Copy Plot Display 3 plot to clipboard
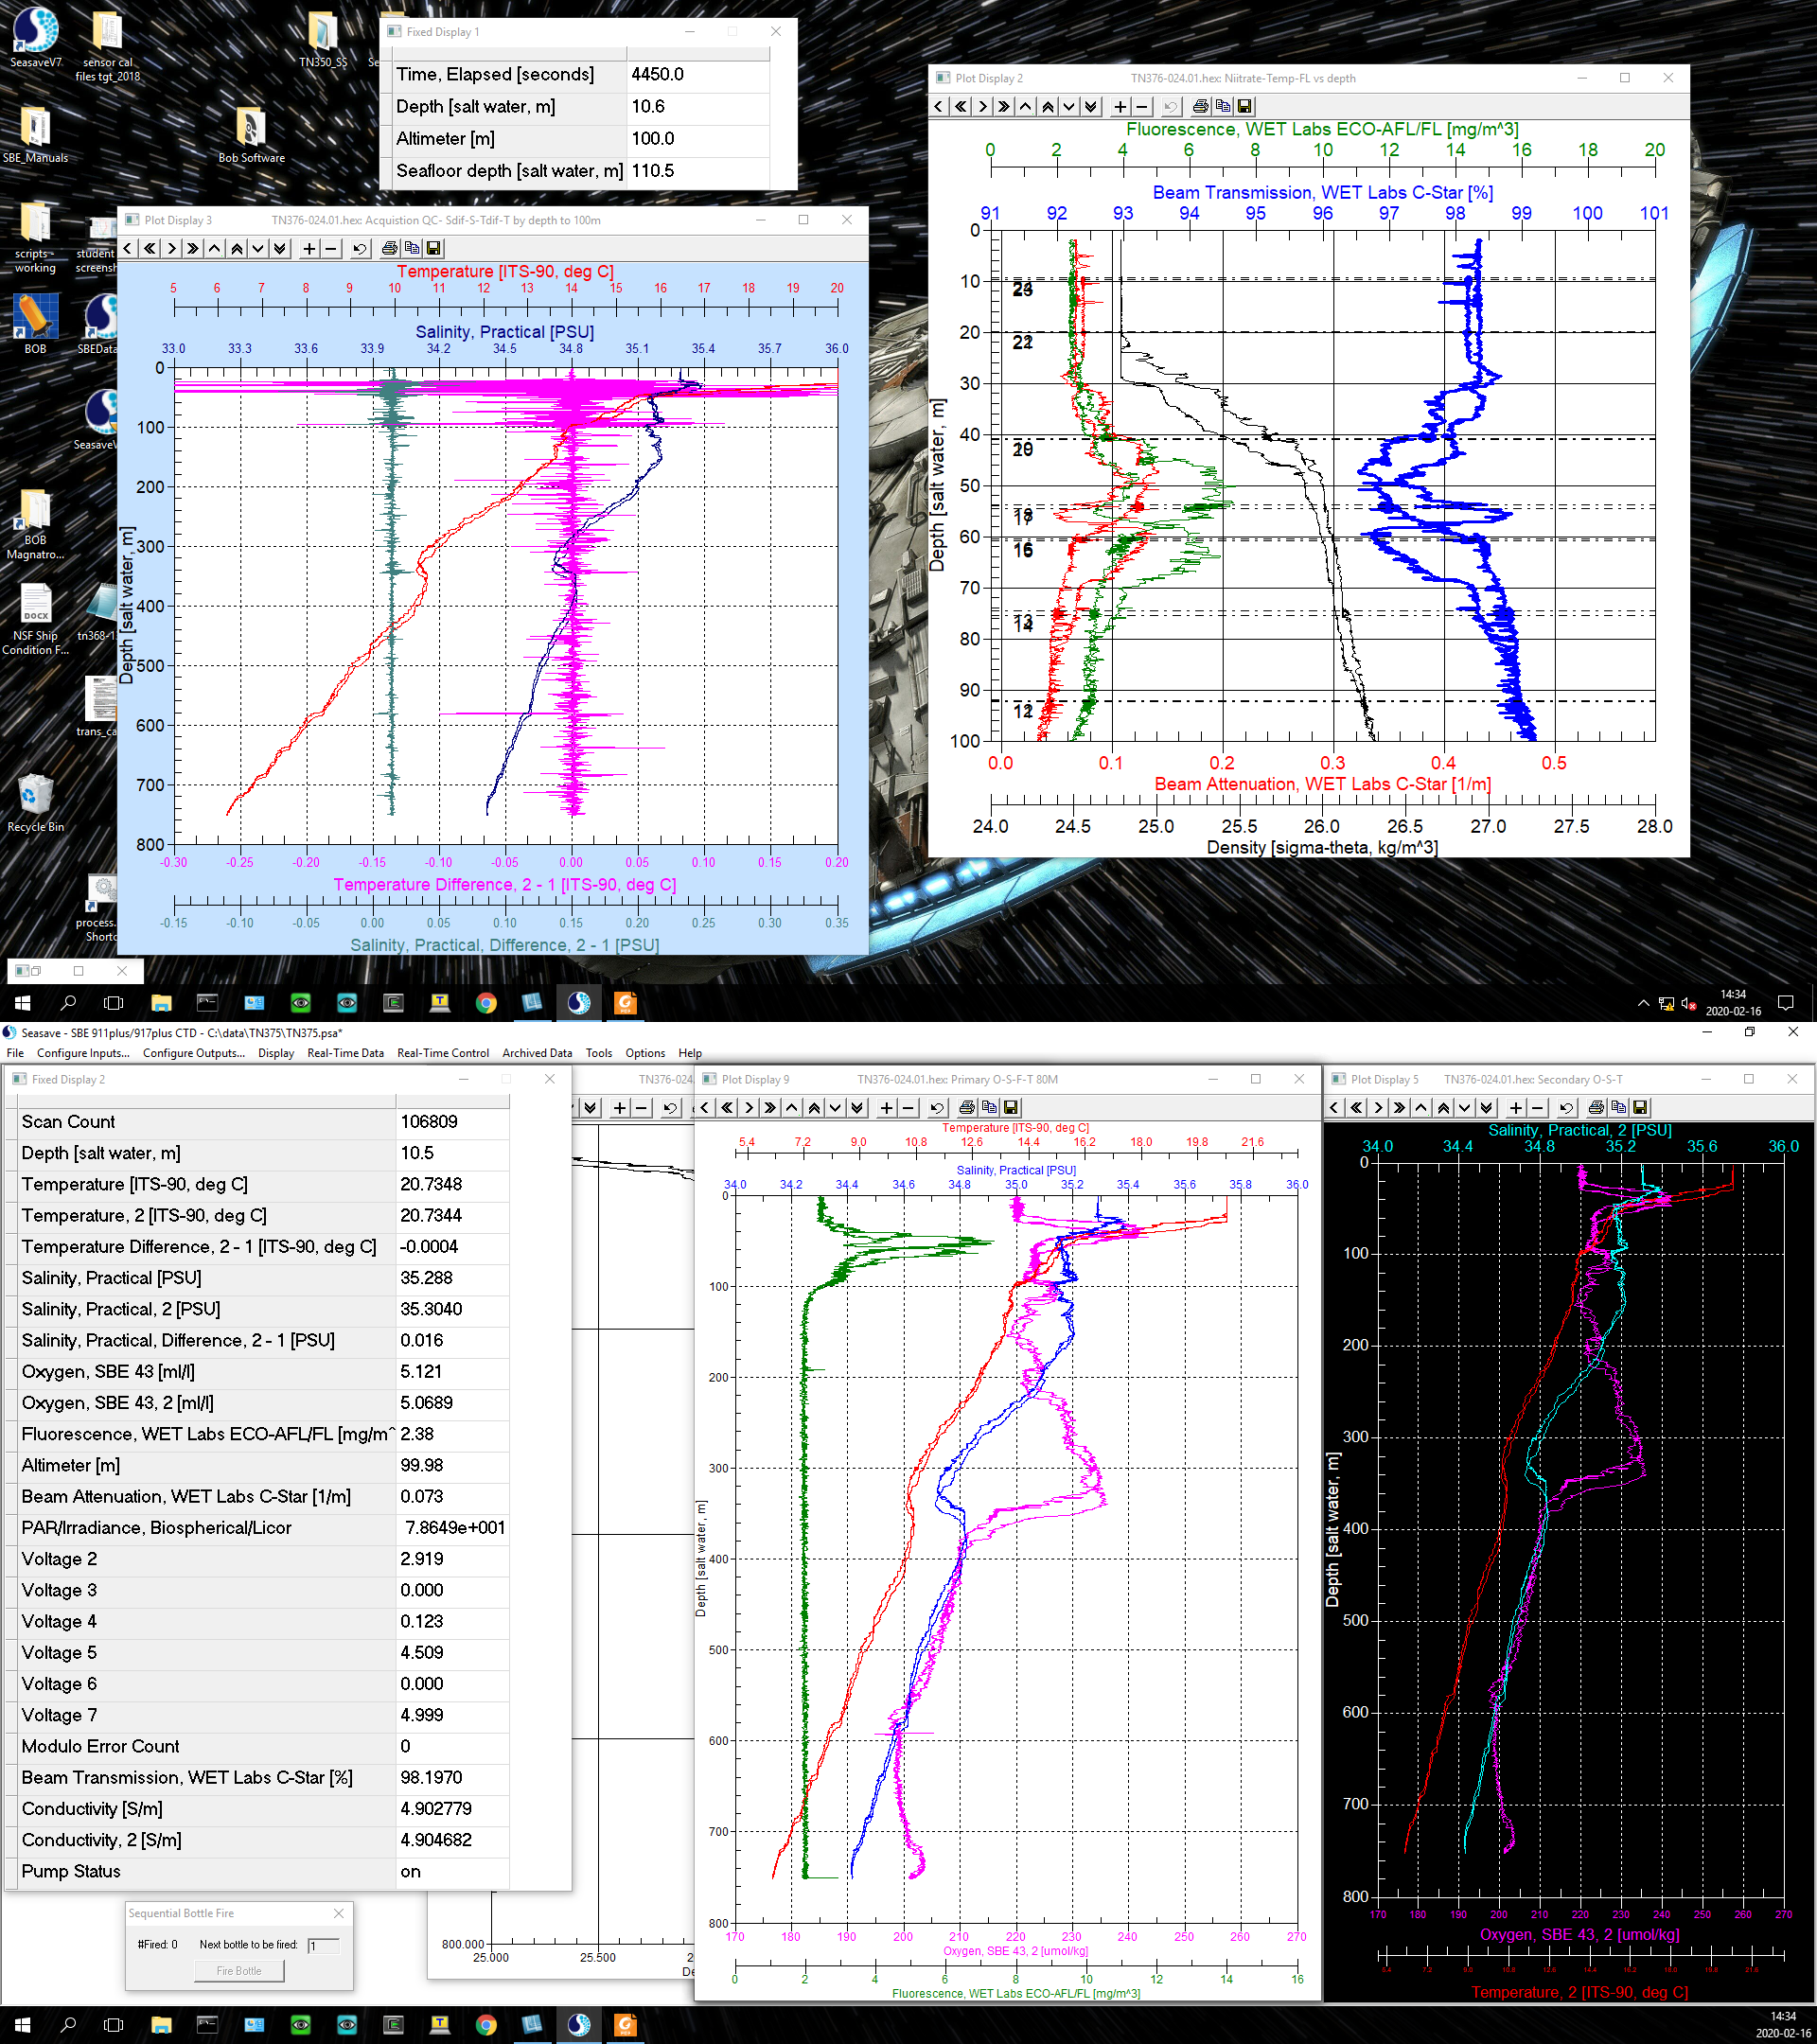The width and height of the screenshot is (1817, 2044). (412, 248)
